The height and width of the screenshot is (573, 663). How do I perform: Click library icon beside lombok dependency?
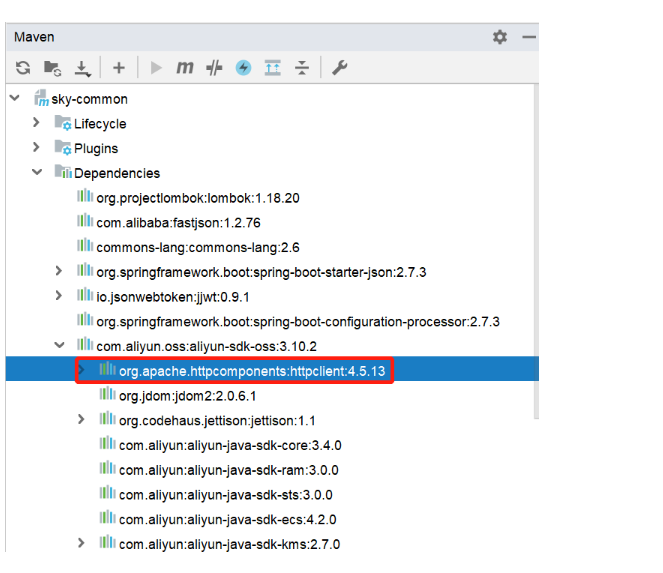pos(85,196)
